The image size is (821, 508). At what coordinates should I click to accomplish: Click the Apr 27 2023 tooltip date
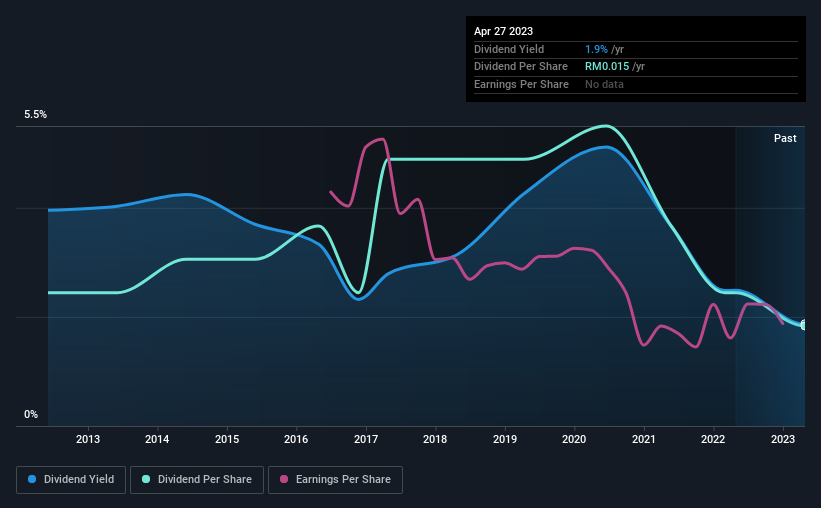(x=503, y=31)
